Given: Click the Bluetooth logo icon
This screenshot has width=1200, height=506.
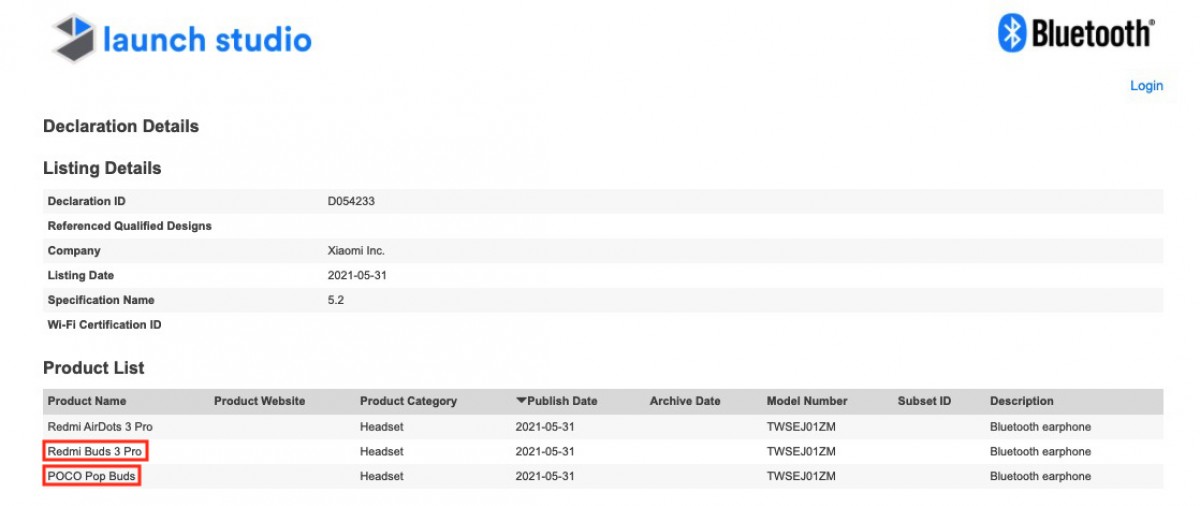Looking at the screenshot, I should [x=1013, y=34].
